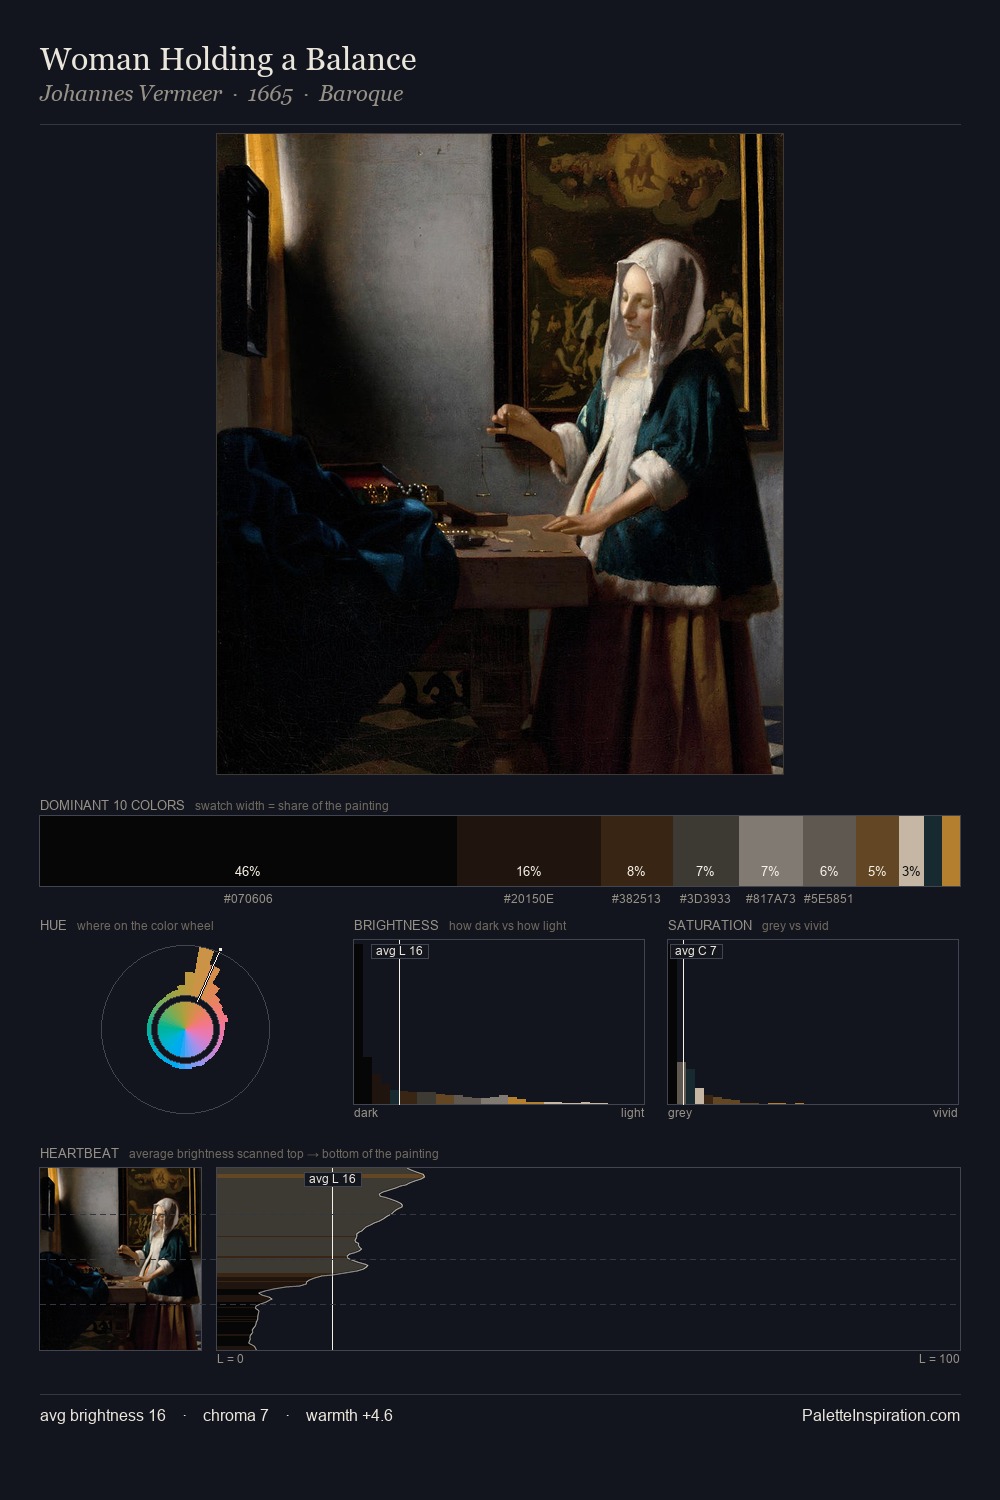This screenshot has height=1500, width=1000.
Task: Click the year '1665' in the subtitle
Action: click(270, 94)
